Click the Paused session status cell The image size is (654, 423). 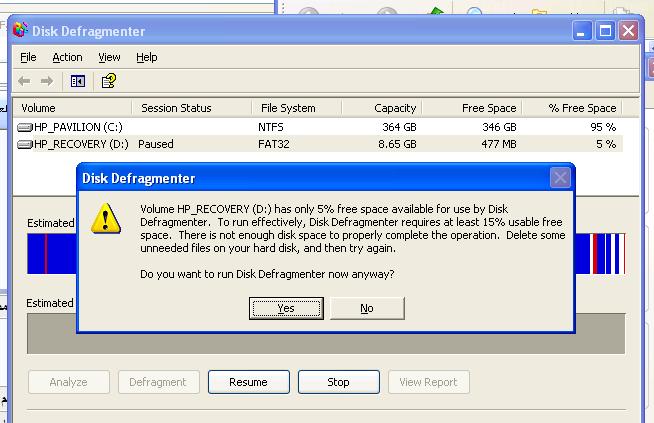point(156,144)
